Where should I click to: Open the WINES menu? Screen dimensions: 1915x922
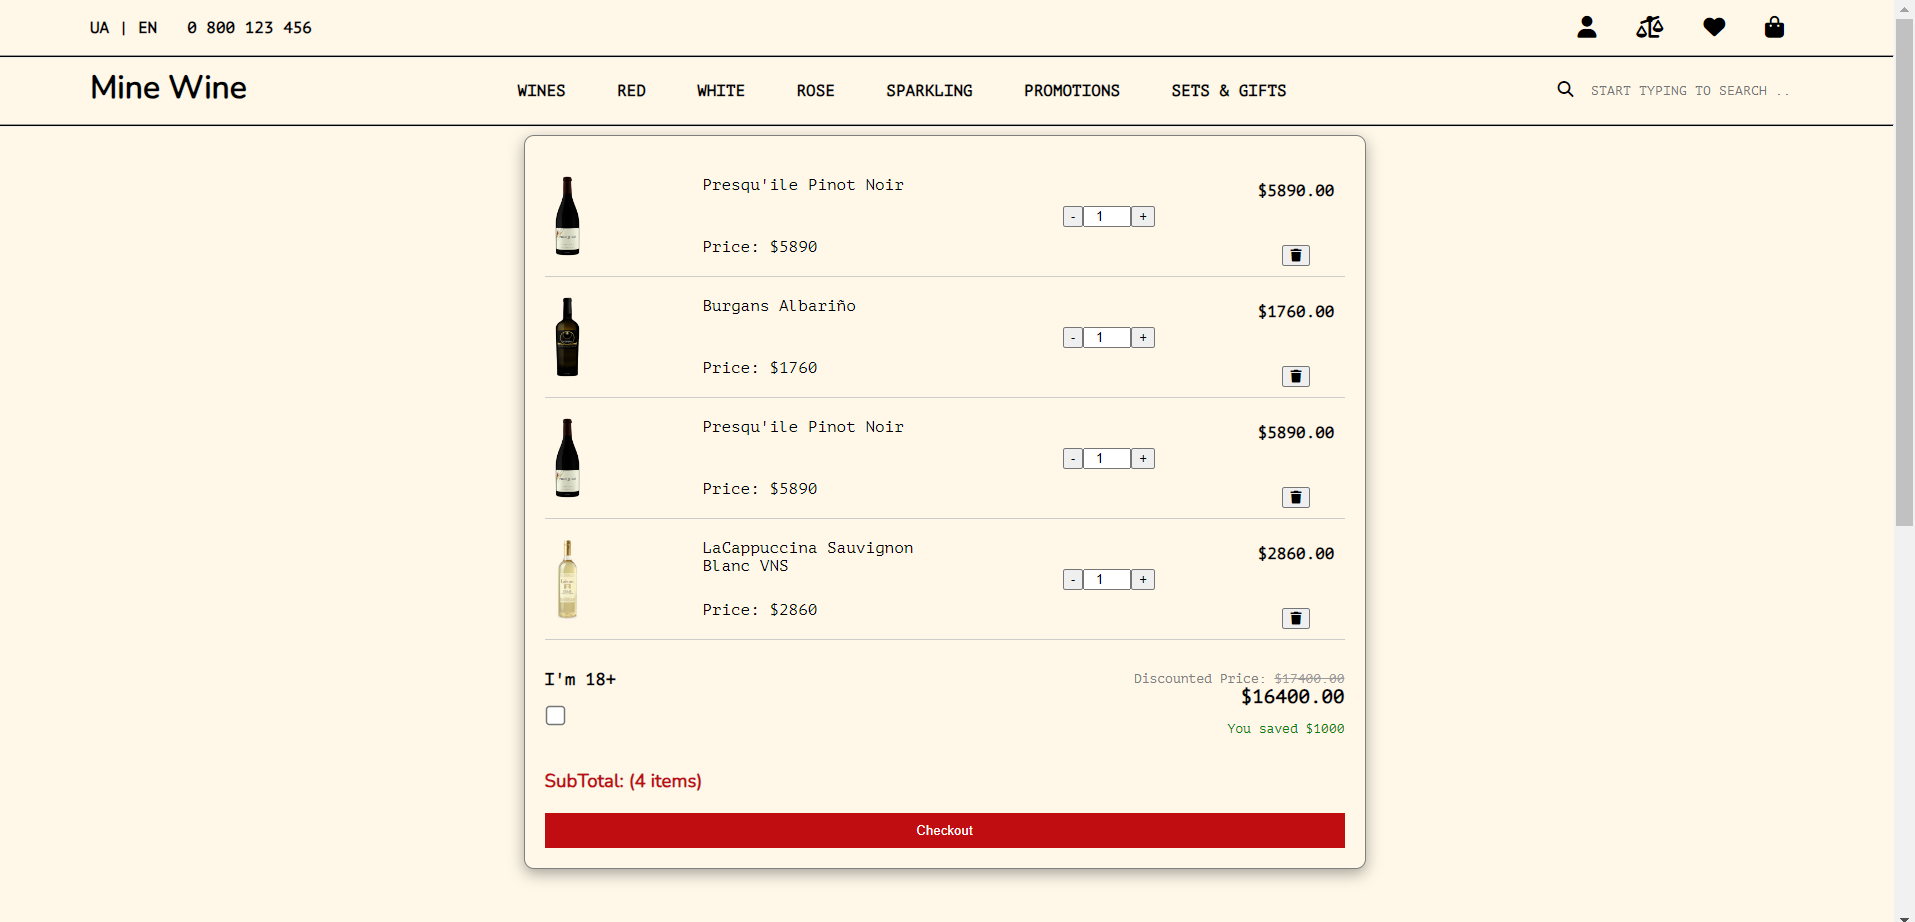click(x=540, y=90)
